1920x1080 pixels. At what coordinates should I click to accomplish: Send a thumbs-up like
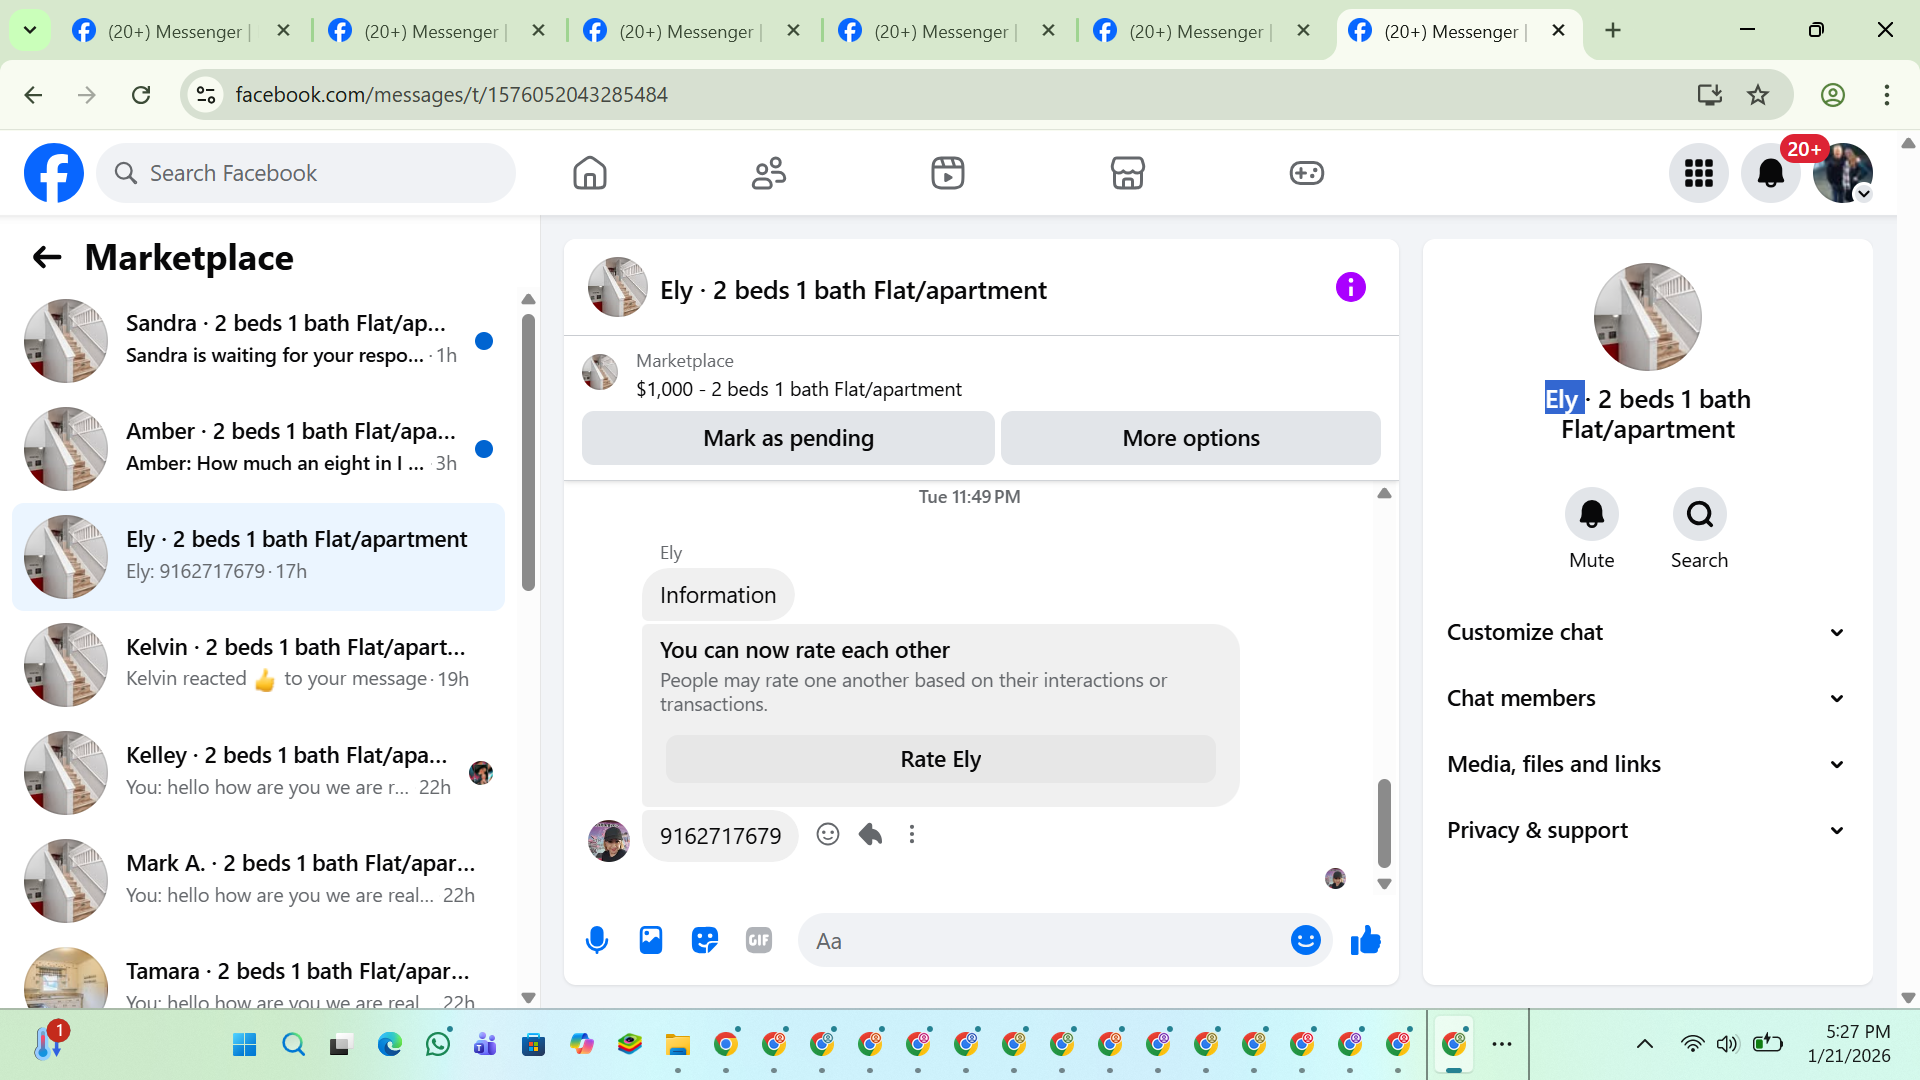click(x=1365, y=940)
